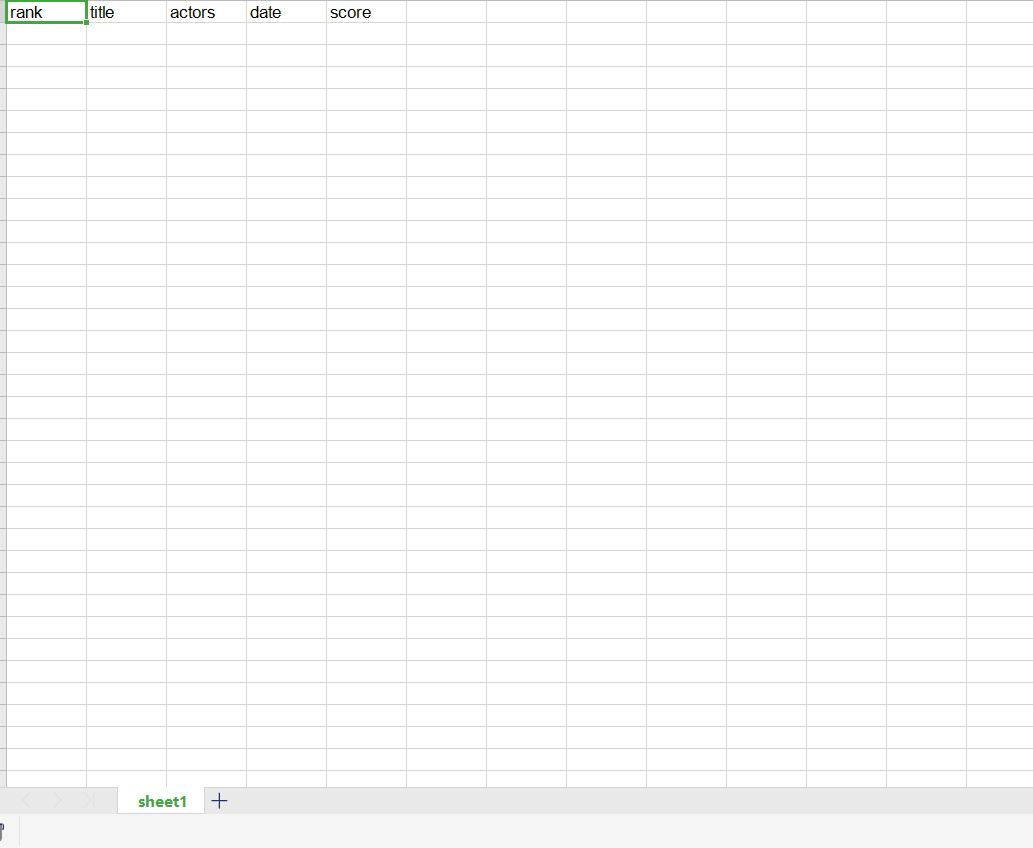Select the 'actors' header cell
Screen dimensions: 1033x848
click(206, 12)
